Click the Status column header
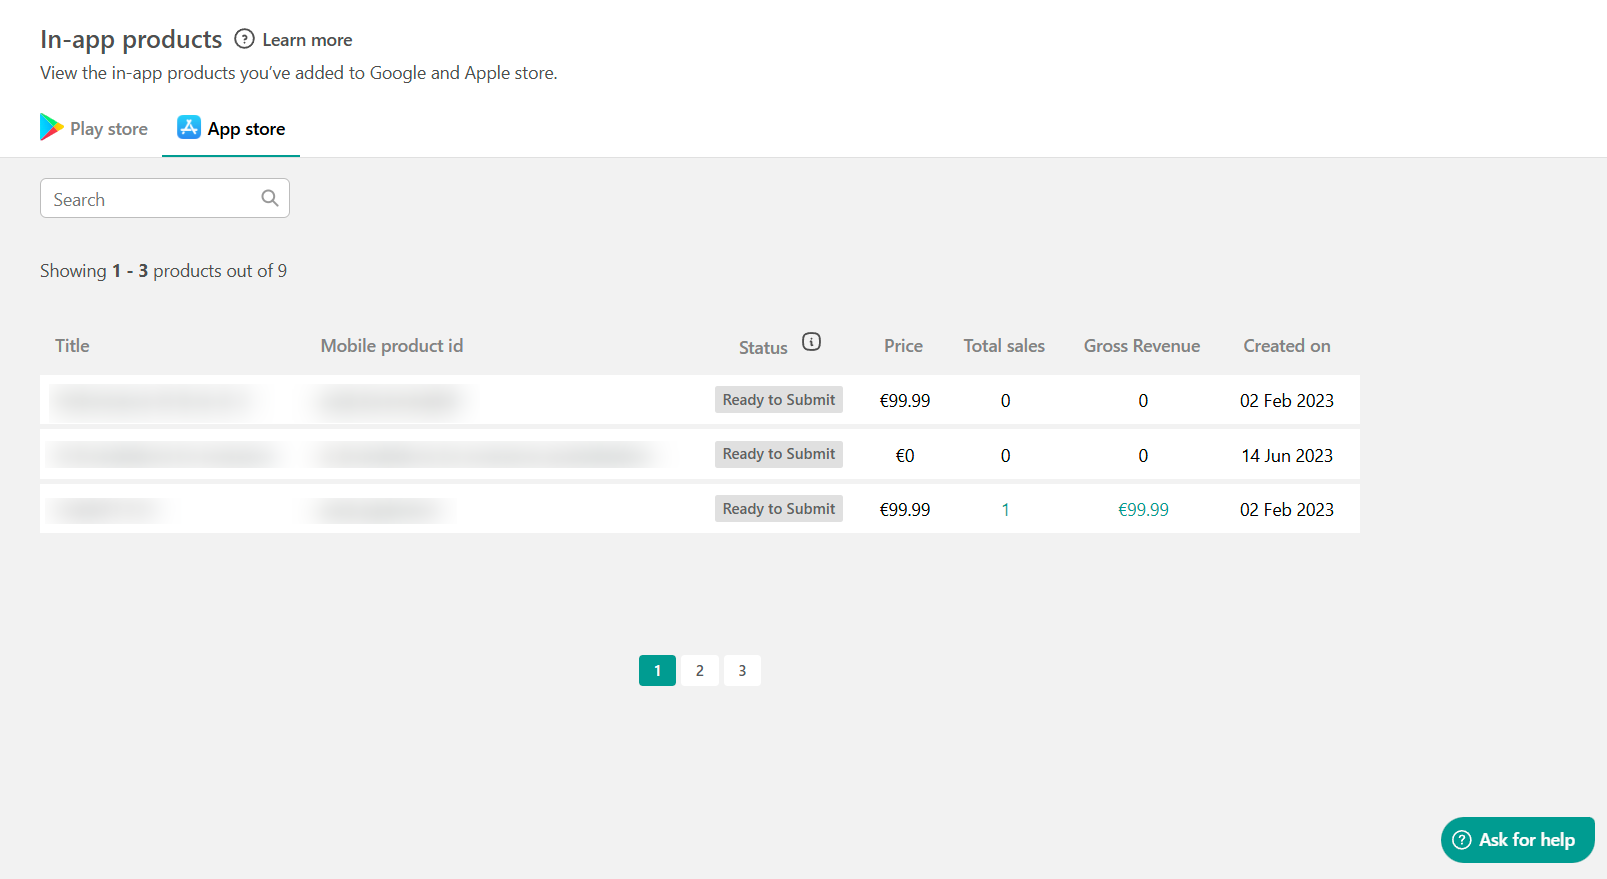The image size is (1607, 879). tap(763, 348)
